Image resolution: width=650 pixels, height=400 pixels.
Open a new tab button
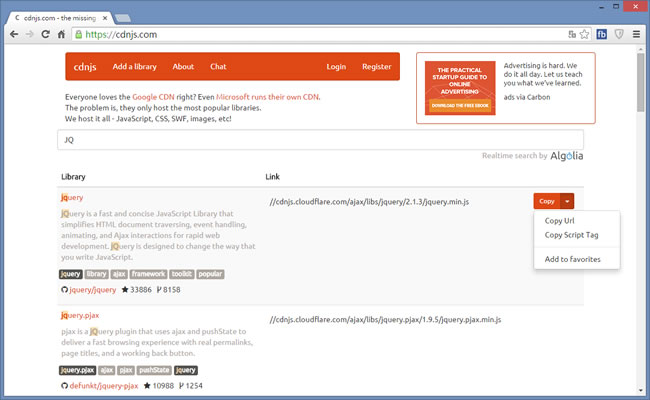[x=123, y=18]
